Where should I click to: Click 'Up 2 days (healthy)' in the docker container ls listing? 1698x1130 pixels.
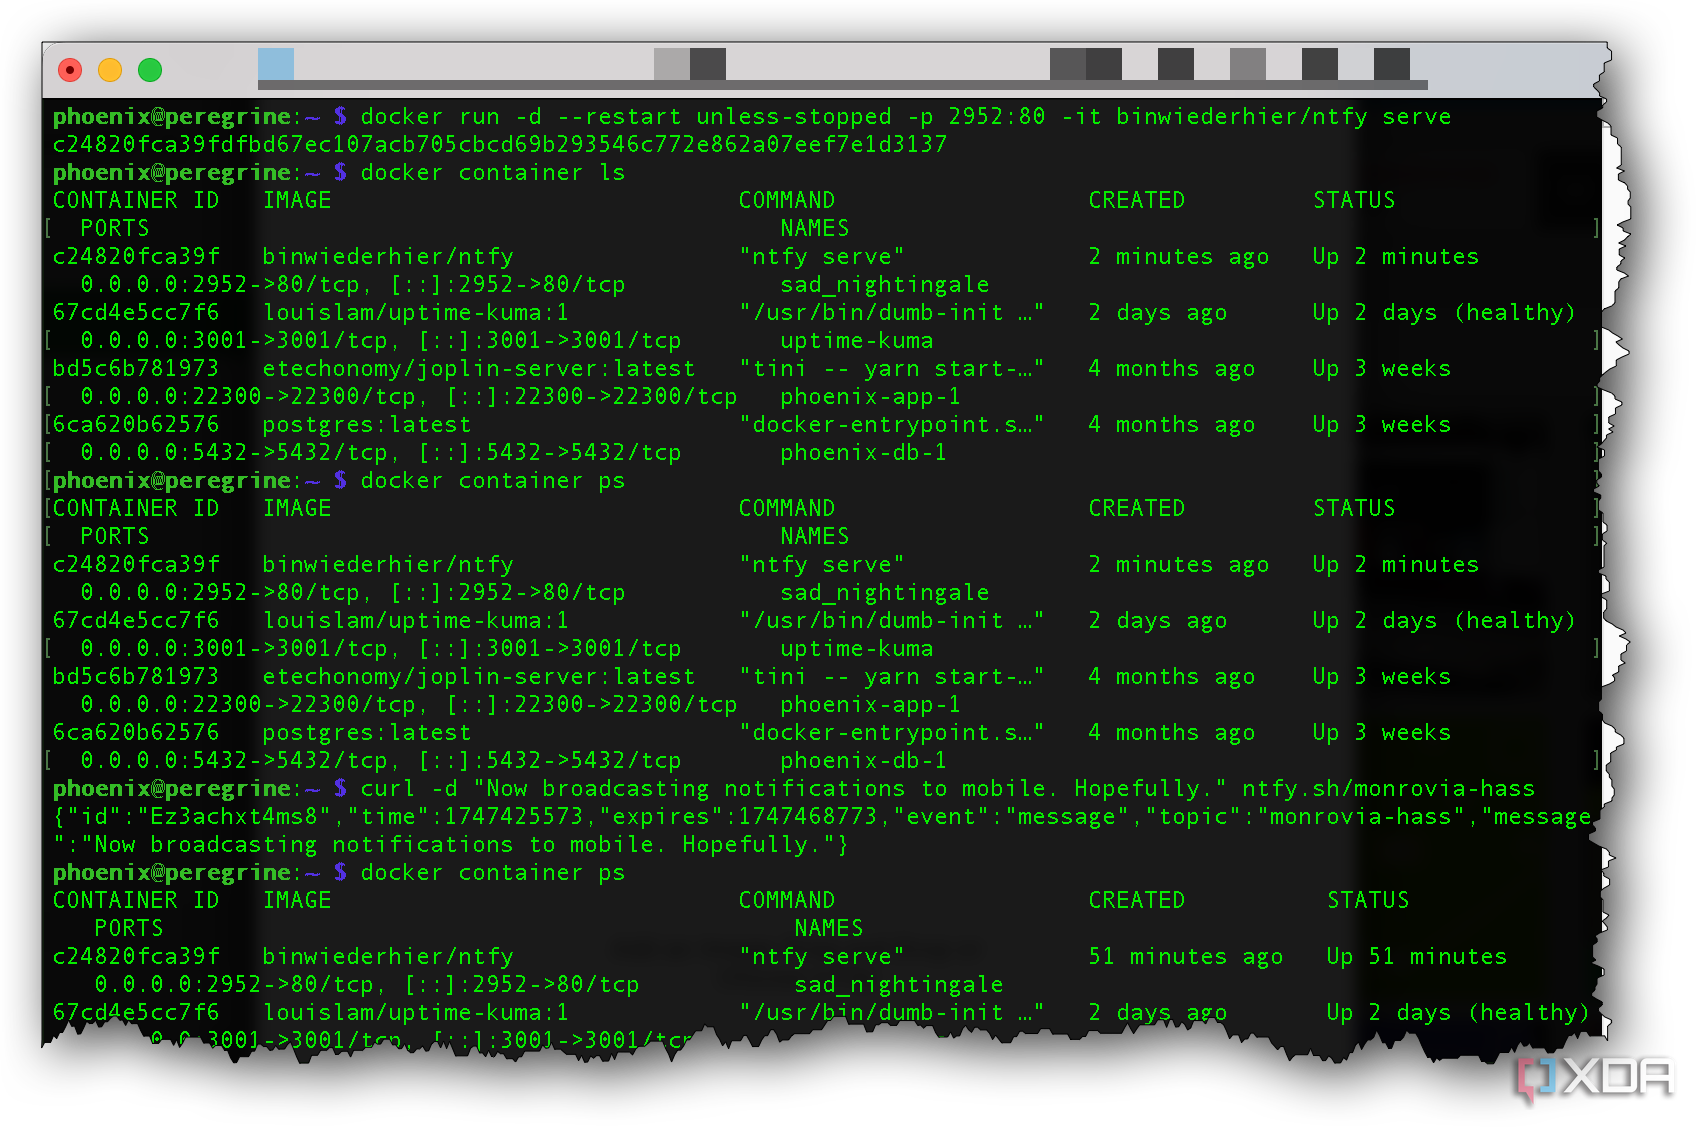[x=1445, y=313]
